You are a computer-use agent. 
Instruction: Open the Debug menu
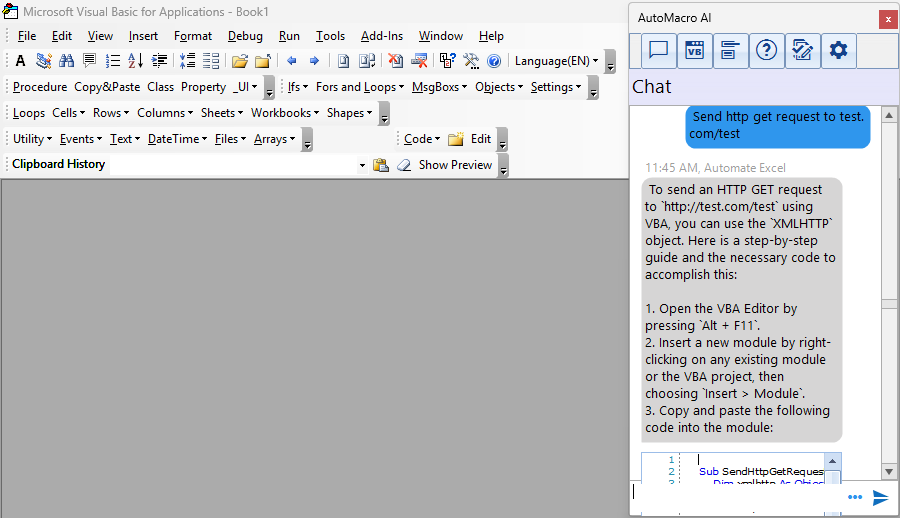pos(245,36)
